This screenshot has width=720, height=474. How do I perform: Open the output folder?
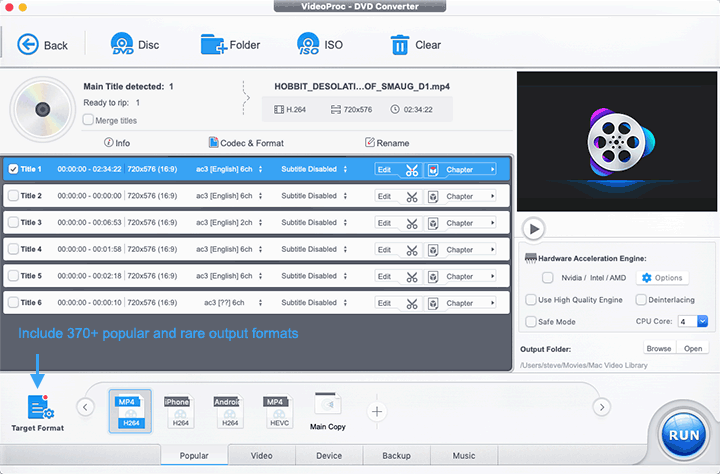(x=692, y=348)
